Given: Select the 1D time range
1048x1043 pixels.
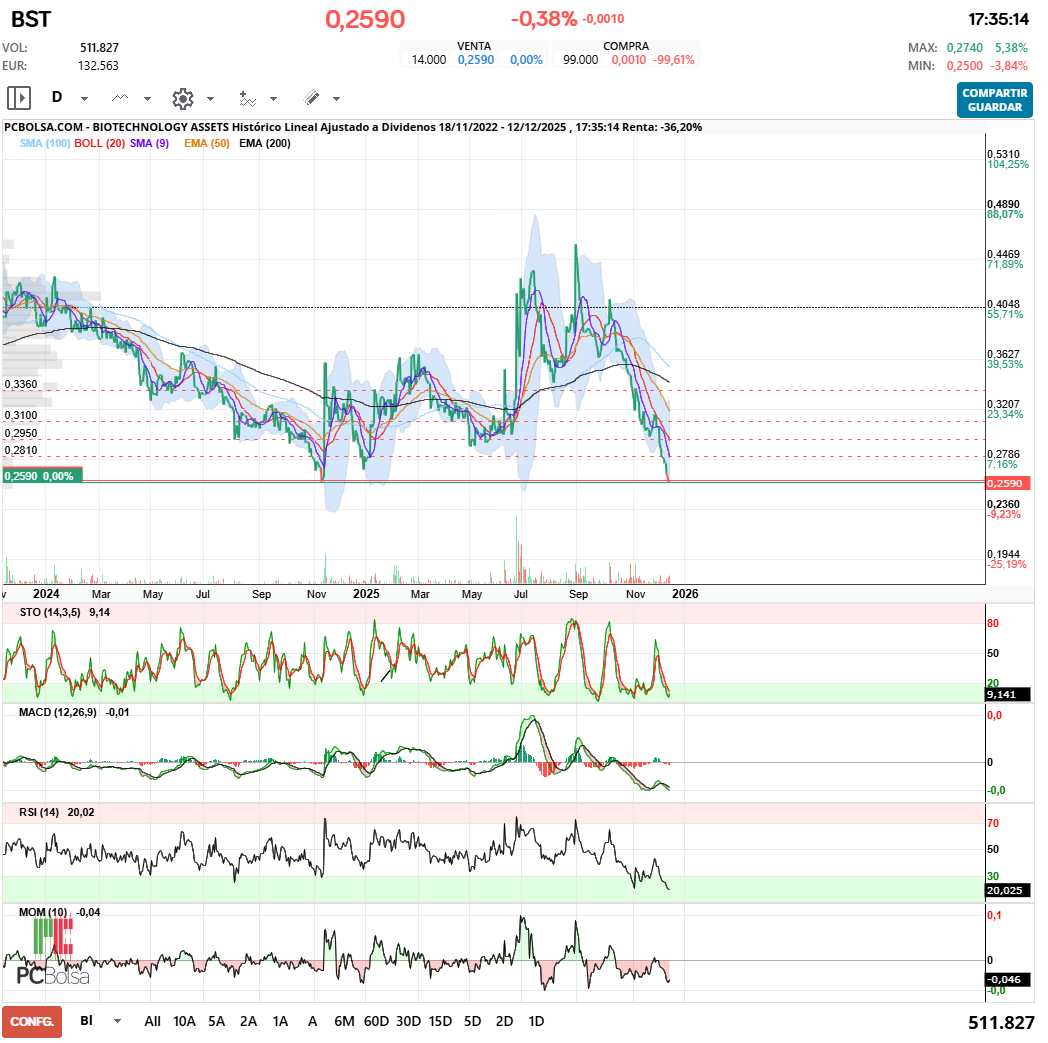Looking at the screenshot, I should 536,1021.
